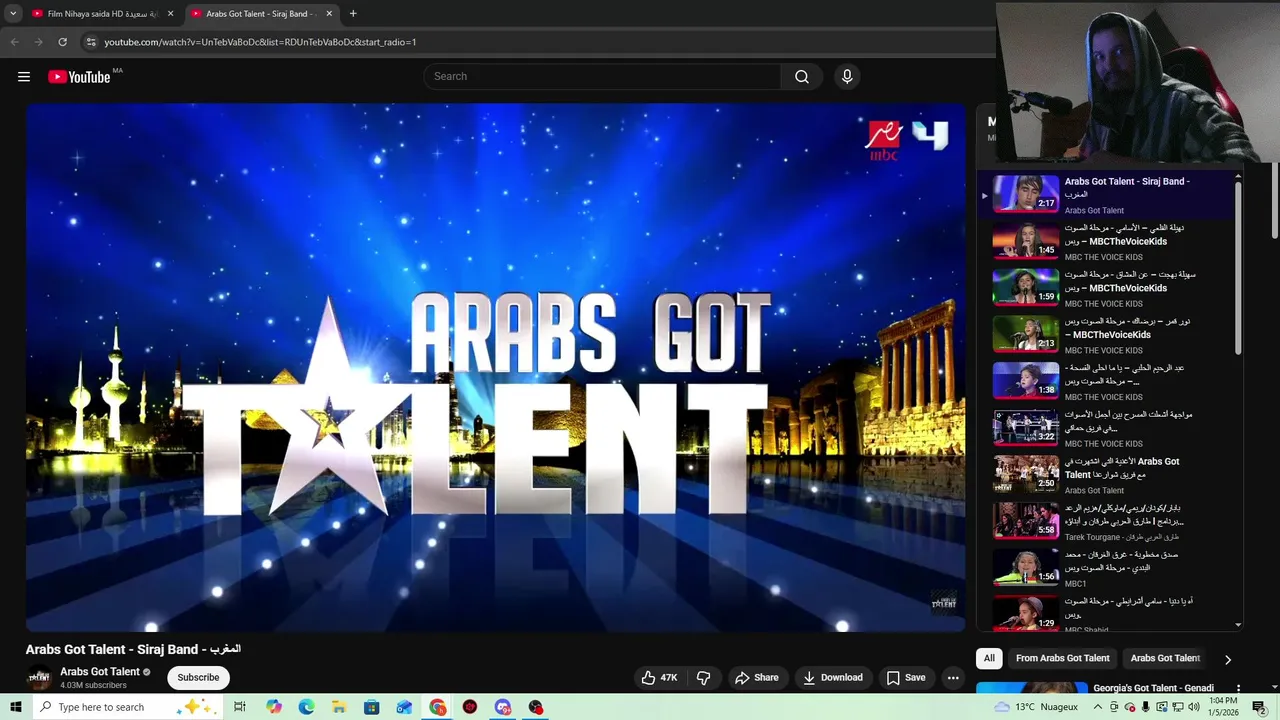
Task: Open the Windows Start menu
Action: pyautogui.click(x=16, y=707)
